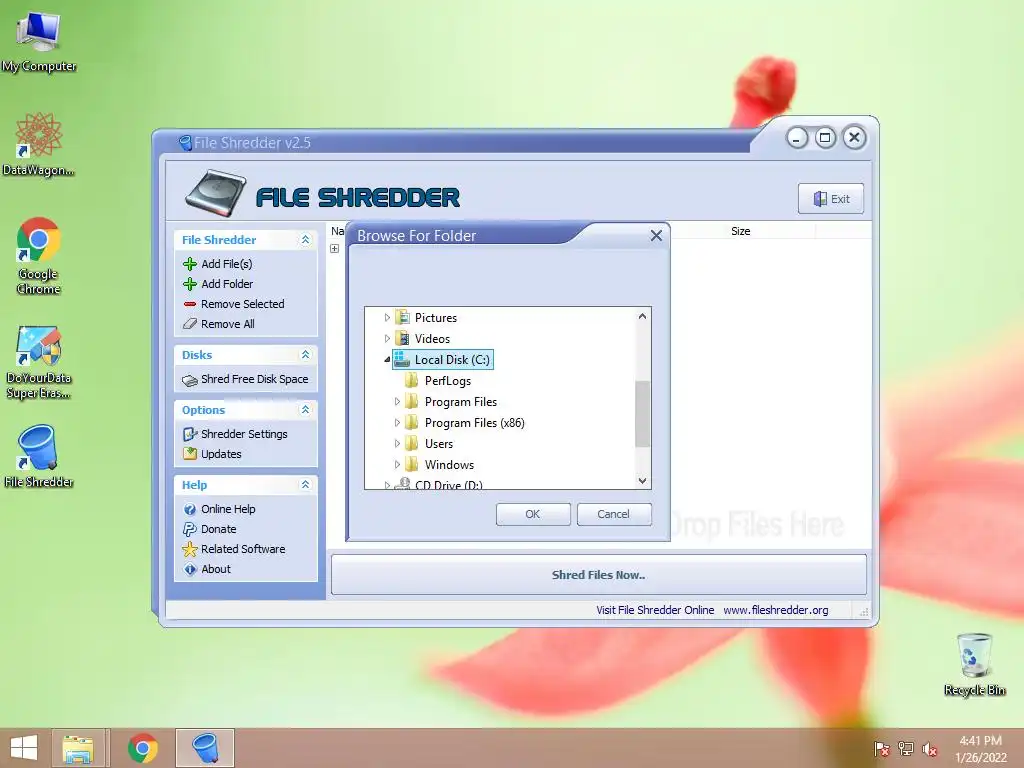This screenshot has height=768, width=1024.
Task: Expand the Program Files folder node
Action: pos(396,402)
